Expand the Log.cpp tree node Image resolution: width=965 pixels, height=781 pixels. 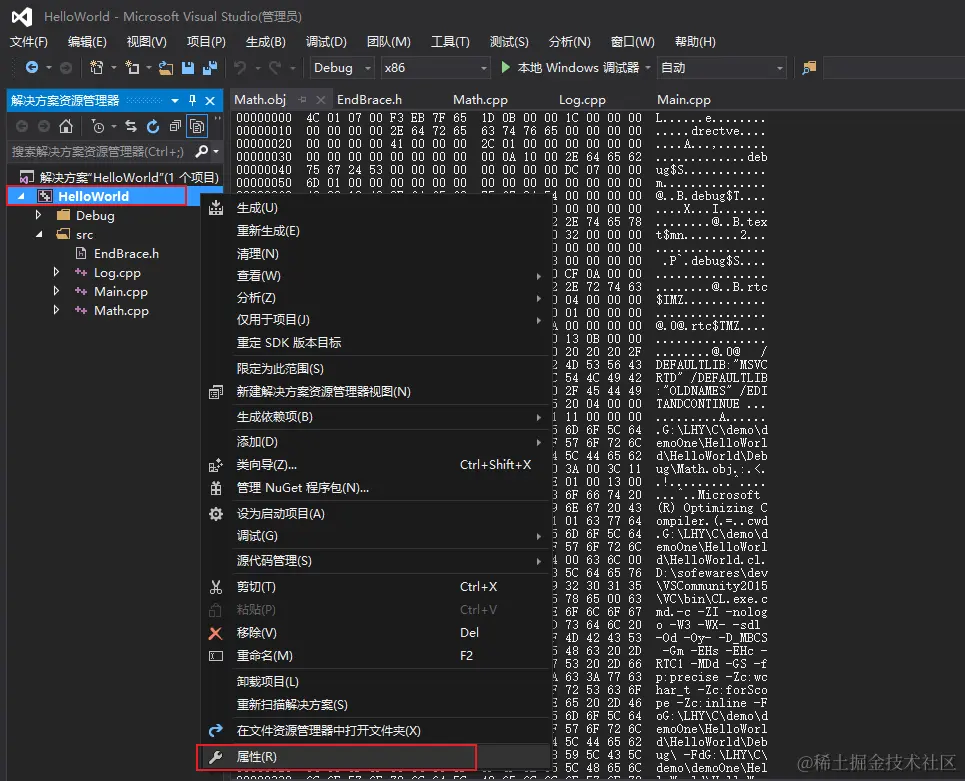coord(57,273)
